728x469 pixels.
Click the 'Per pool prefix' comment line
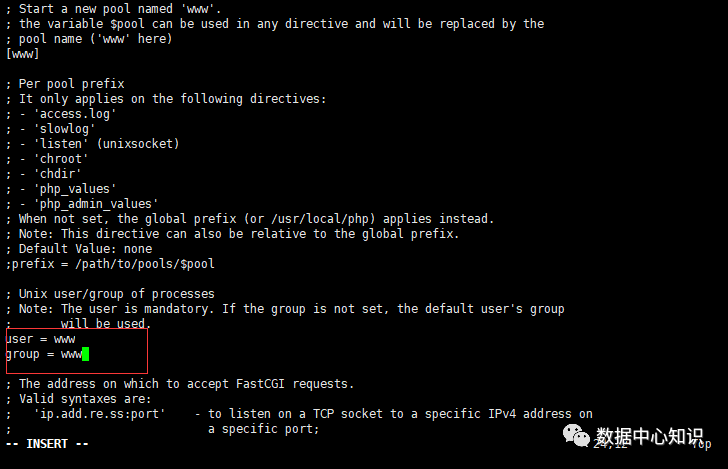coord(71,83)
